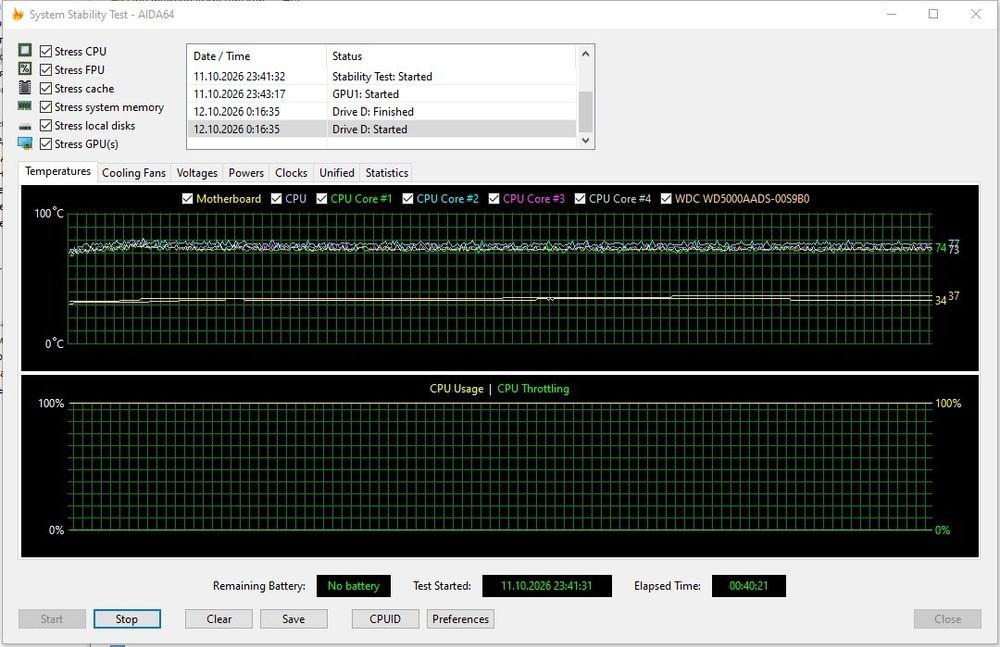Open the CPUID panel
Viewport: 1000px width, 647px height.
(385, 619)
